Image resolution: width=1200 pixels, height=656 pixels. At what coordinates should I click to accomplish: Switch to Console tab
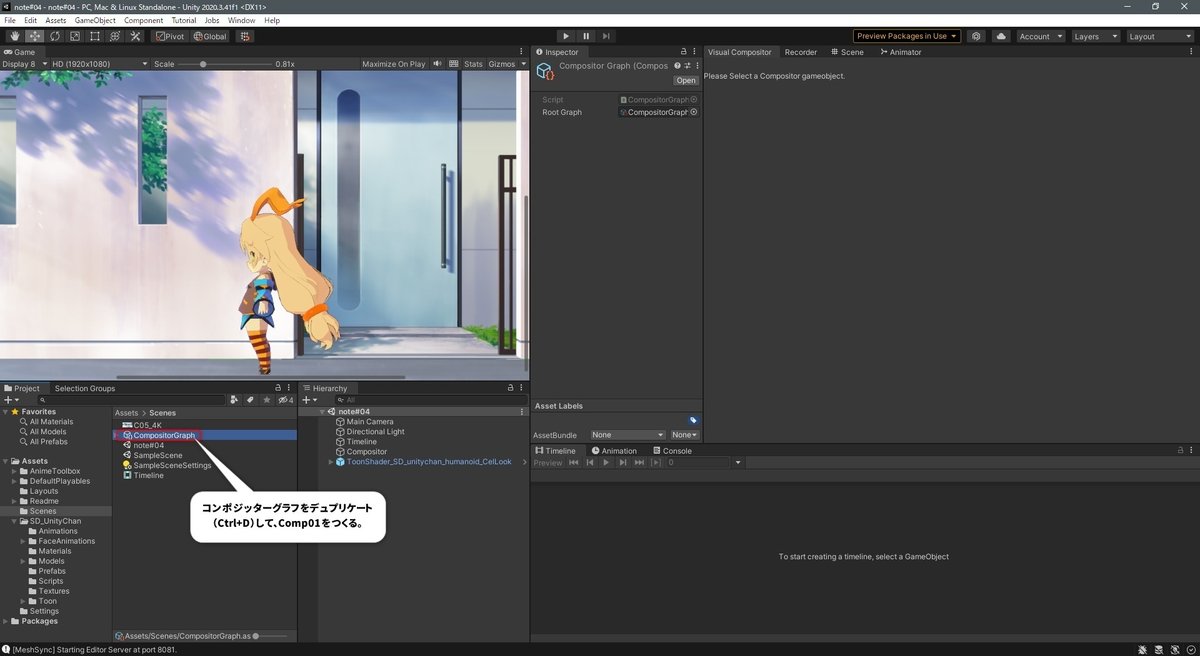click(x=671, y=451)
